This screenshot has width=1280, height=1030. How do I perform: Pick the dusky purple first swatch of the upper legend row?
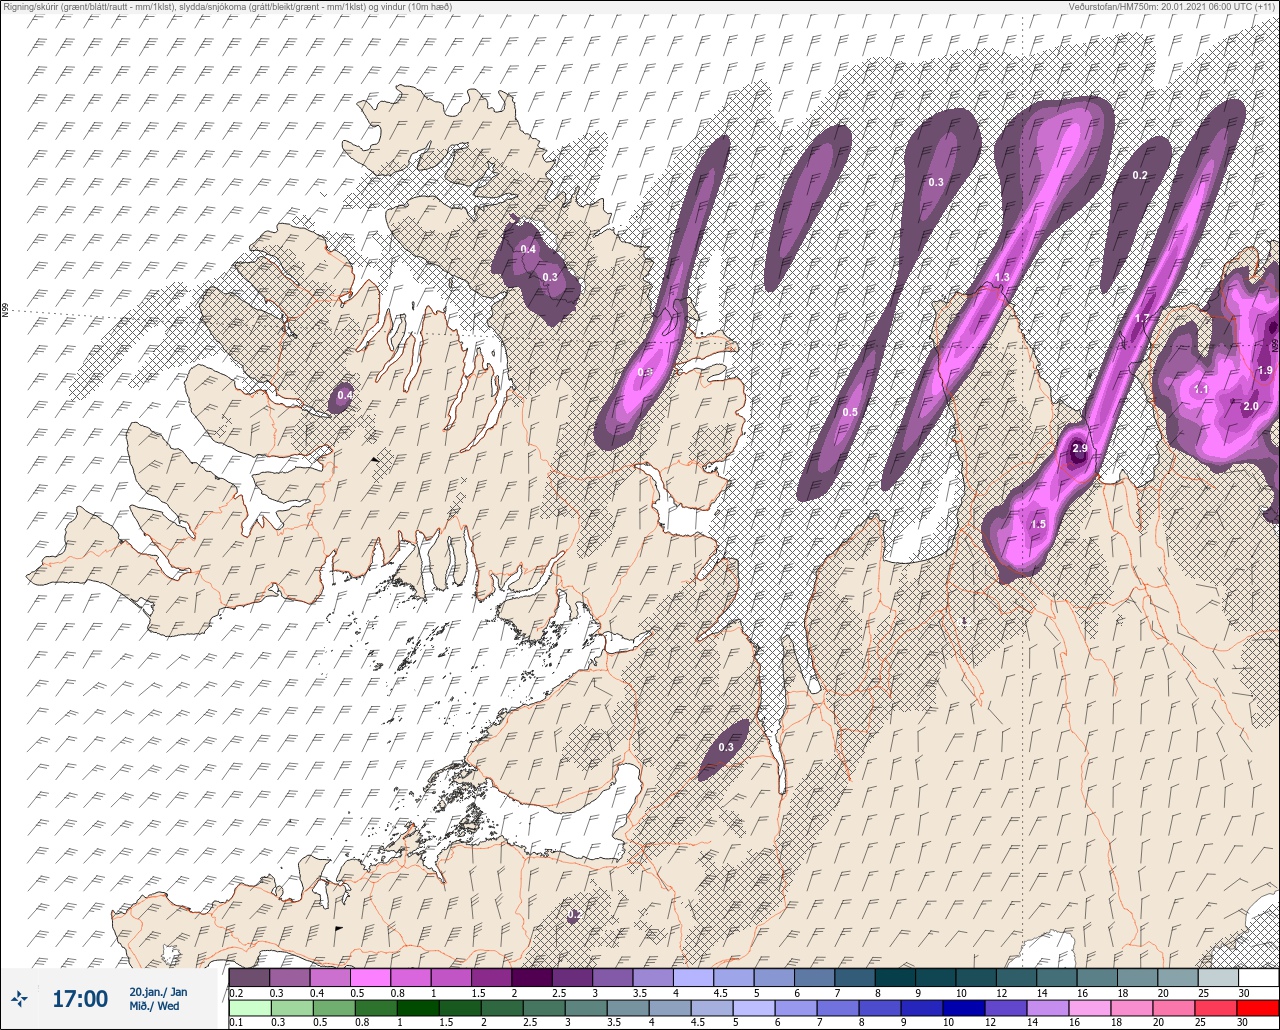click(x=249, y=977)
